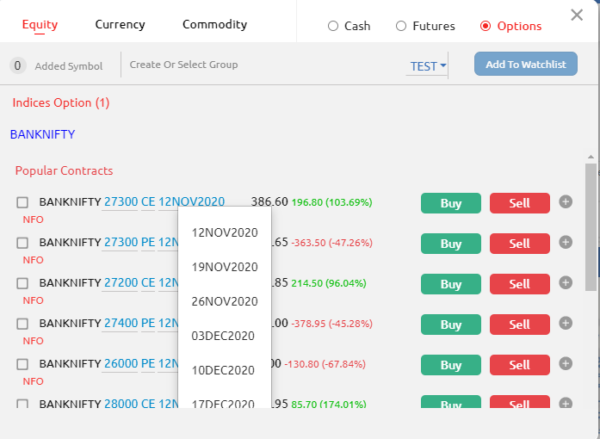Click the Popular Contracts heading

coord(64,171)
